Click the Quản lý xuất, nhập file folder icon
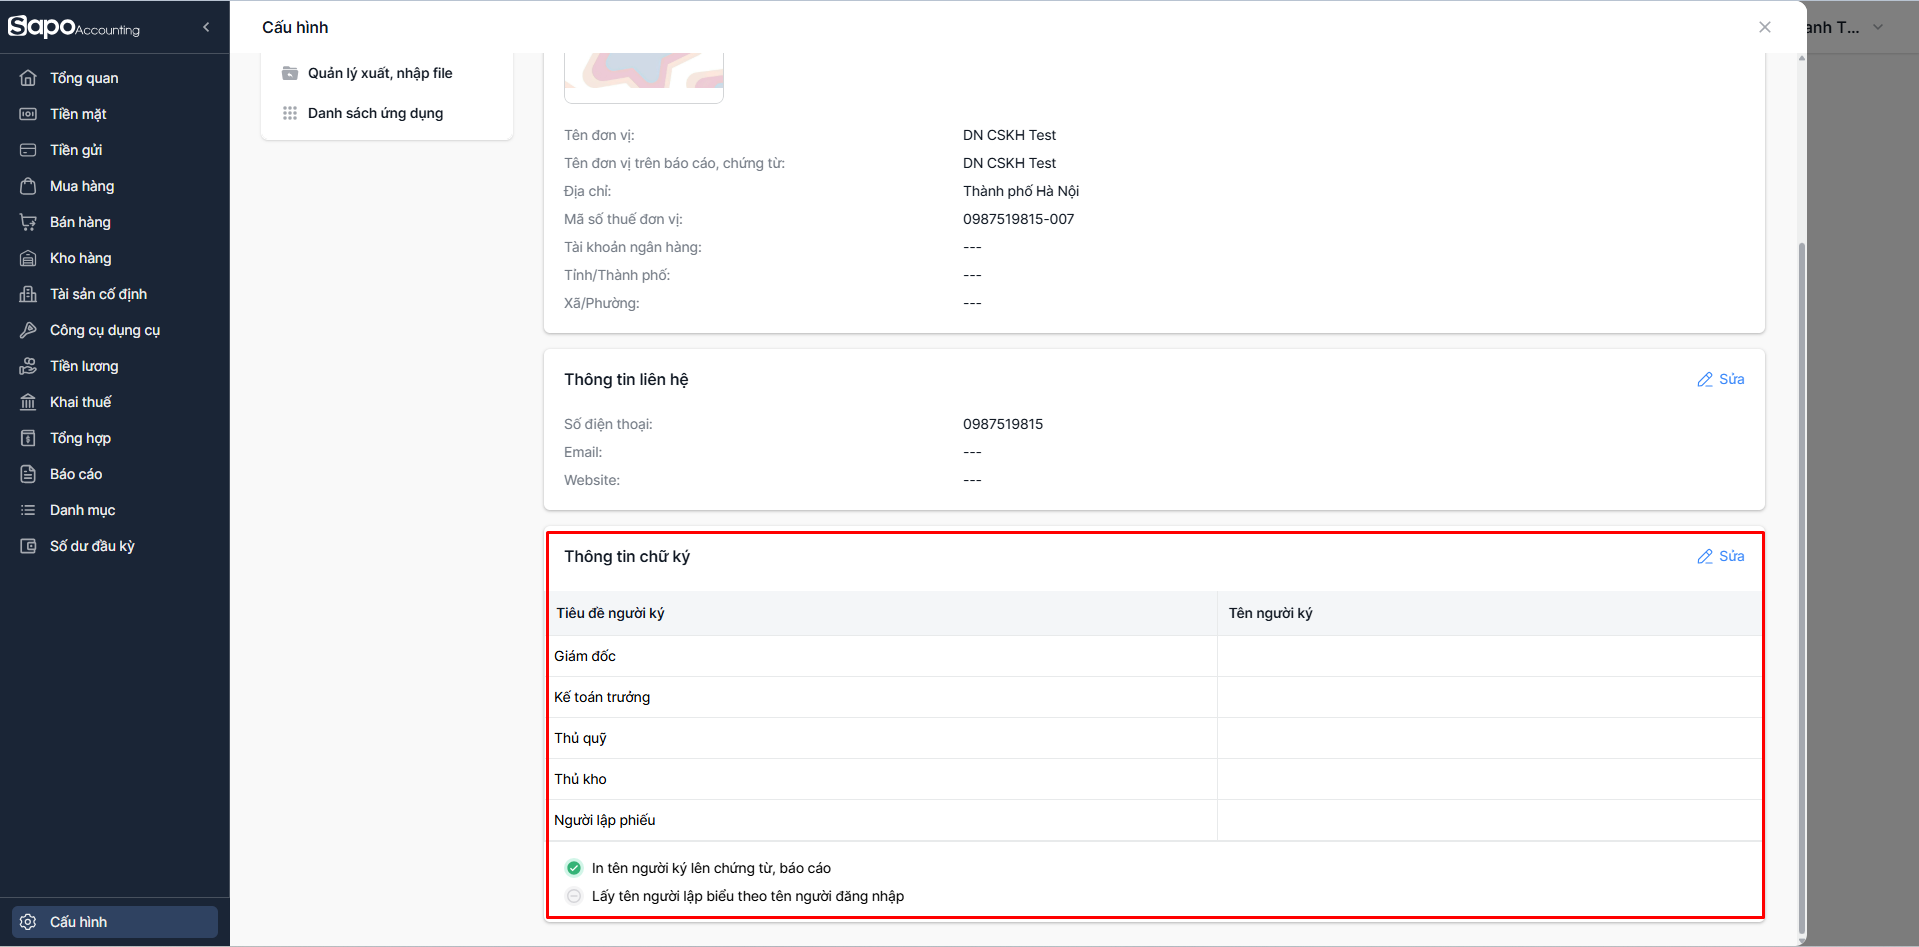This screenshot has width=1919, height=947. coord(290,73)
